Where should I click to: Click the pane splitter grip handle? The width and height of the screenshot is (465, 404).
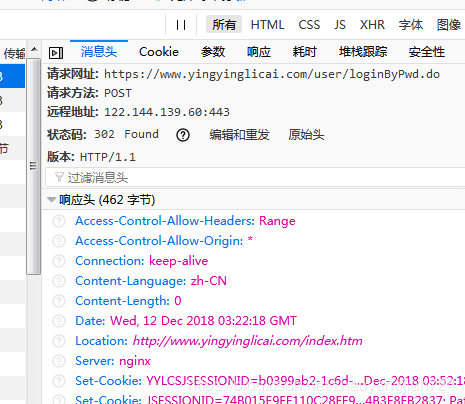point(33,166)
